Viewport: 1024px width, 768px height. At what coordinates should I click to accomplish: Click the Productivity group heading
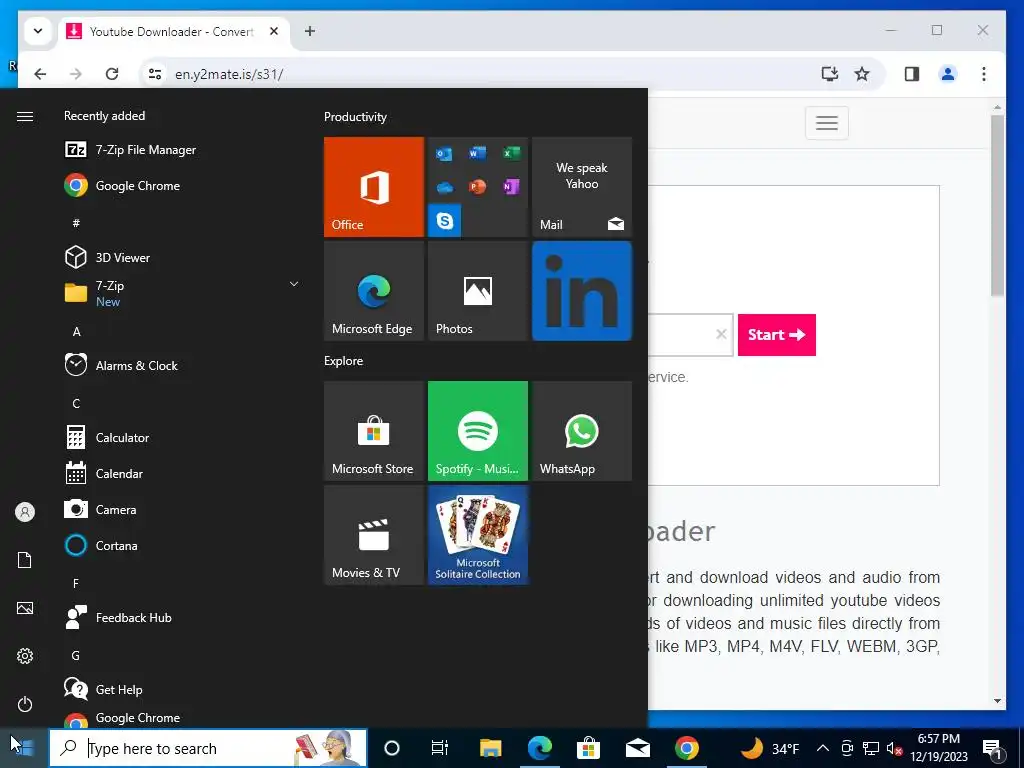click(x=355, y=117)
